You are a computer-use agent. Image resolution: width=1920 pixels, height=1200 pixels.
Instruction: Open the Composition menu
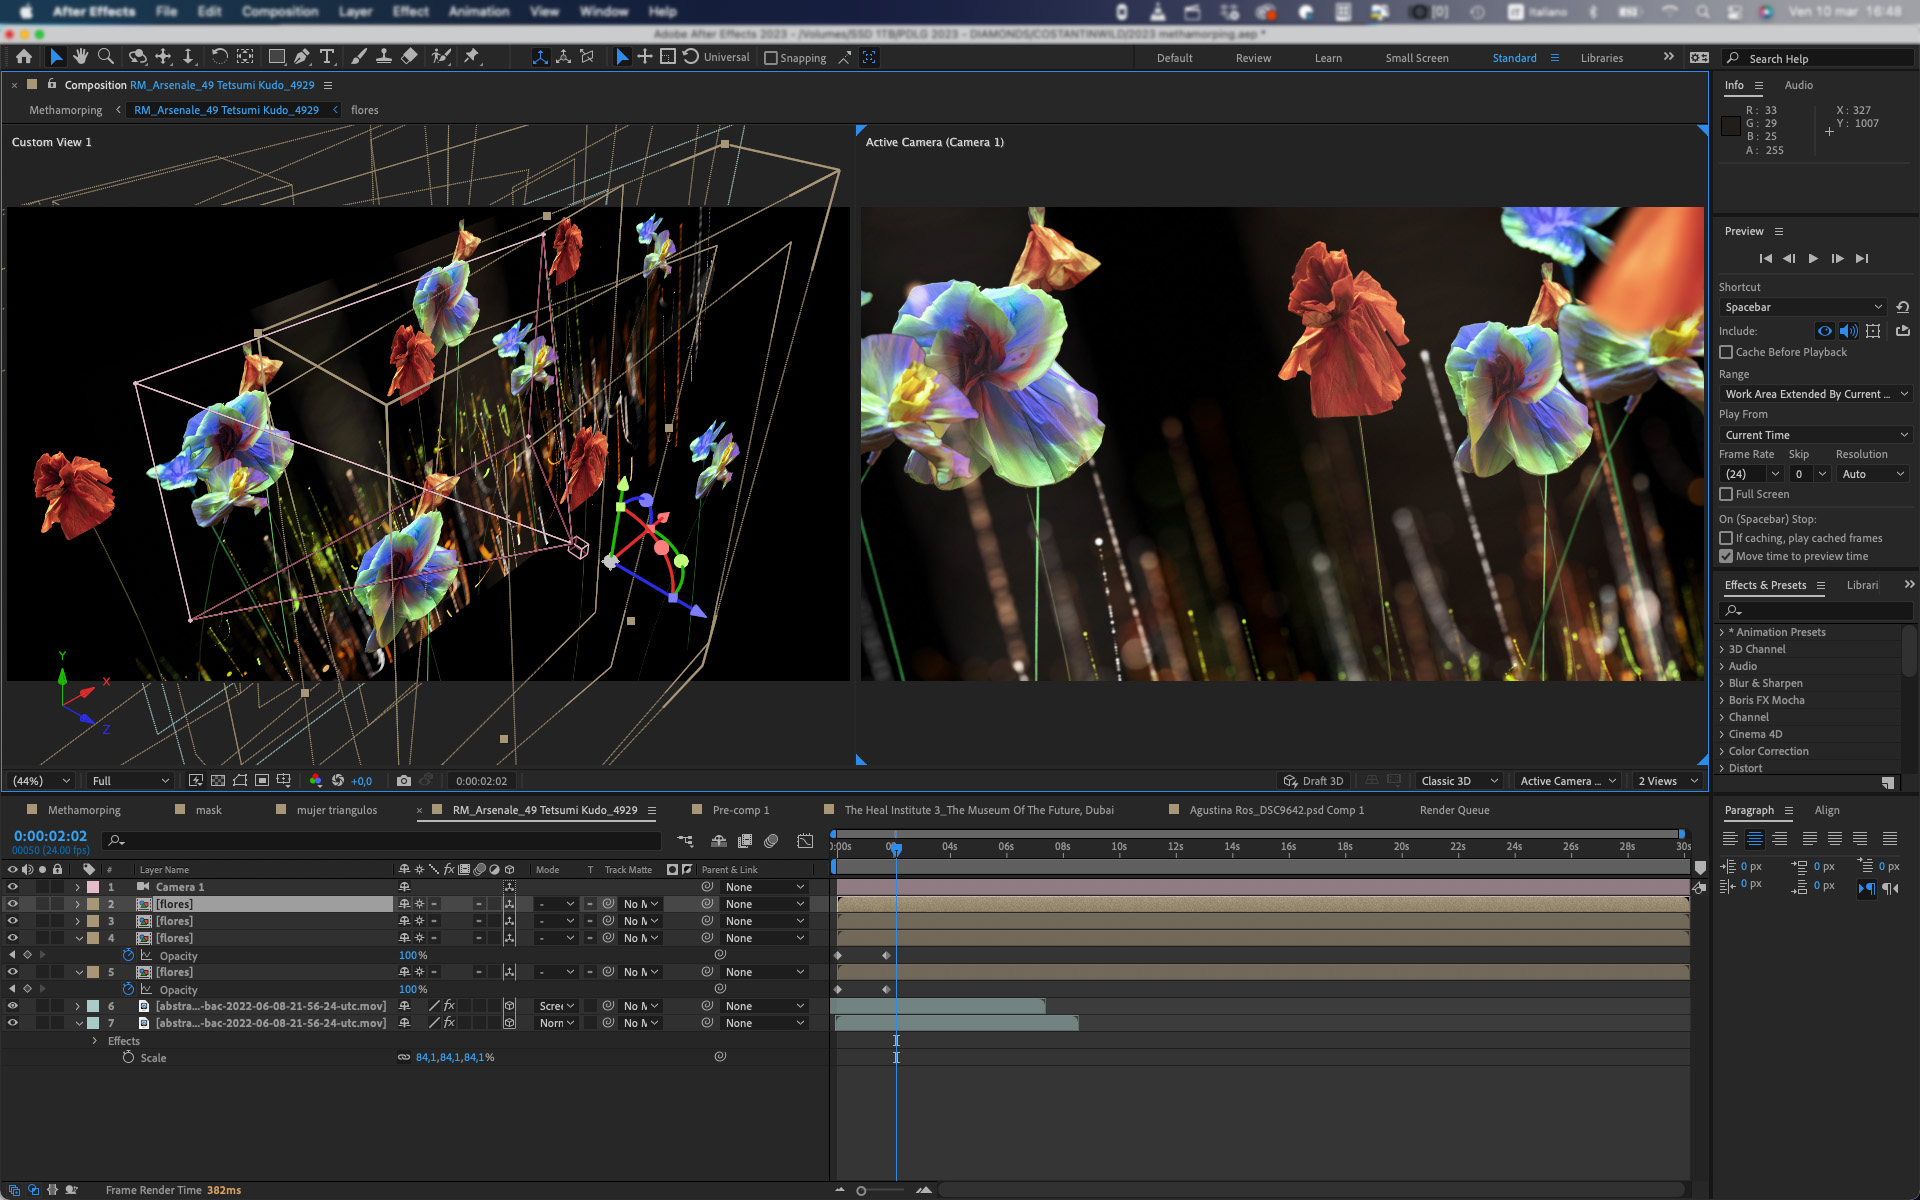[x=280, y=11]
